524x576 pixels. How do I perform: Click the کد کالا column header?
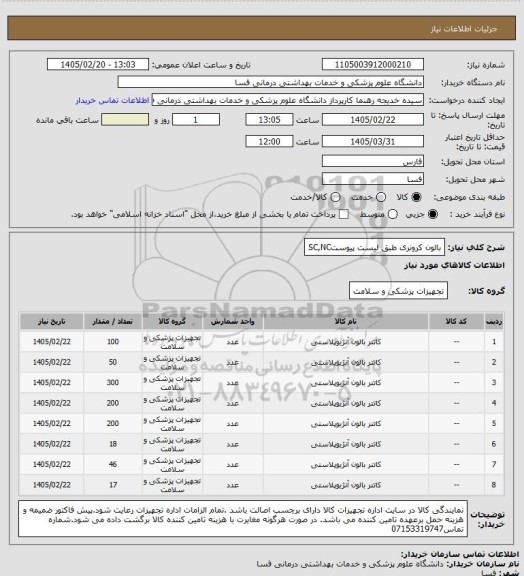point(456,322)
